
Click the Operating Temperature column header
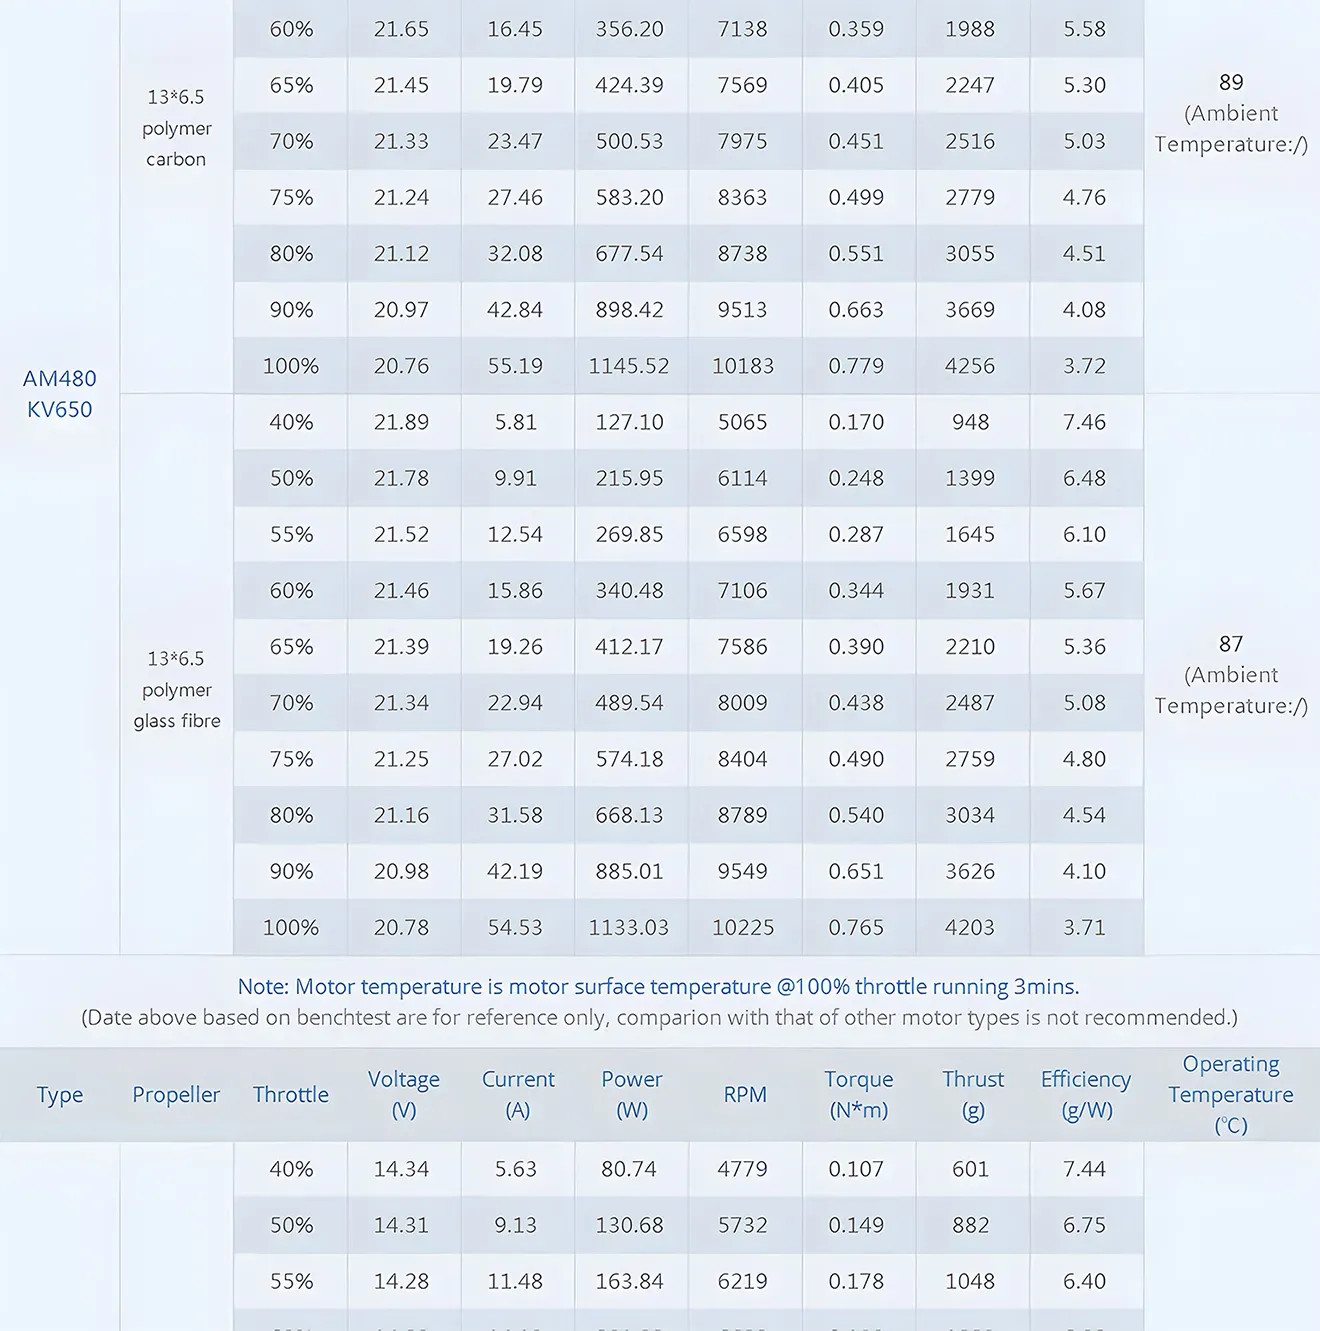coord(1230,1095)
